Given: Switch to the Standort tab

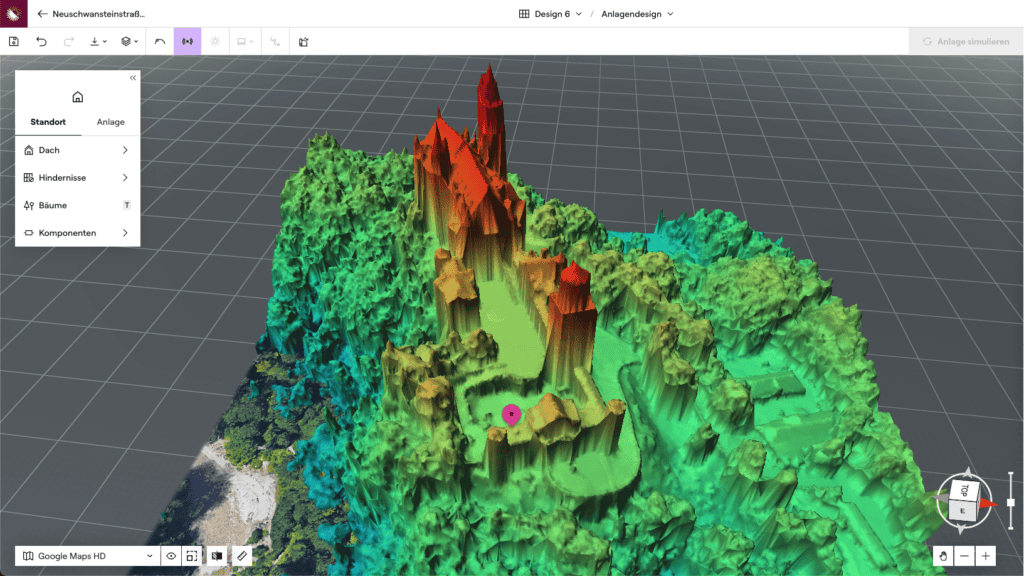Looking at the screenshot, I should [48, 122].
